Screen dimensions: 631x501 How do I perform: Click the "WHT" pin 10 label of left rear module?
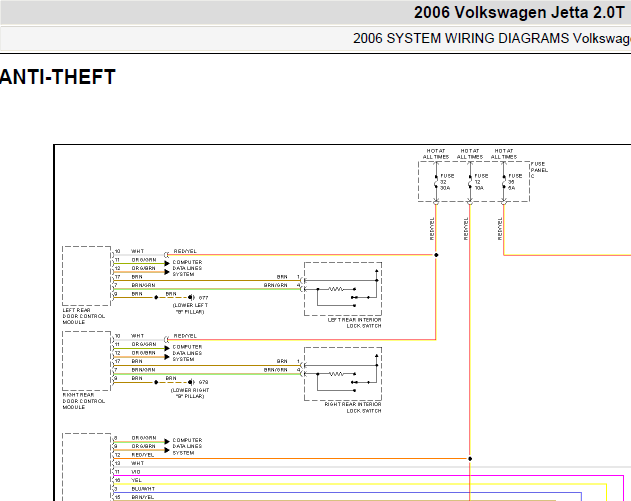coord(137,251)
